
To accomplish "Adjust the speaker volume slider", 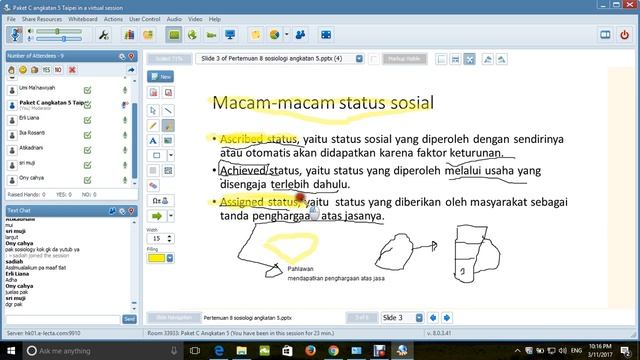I will pos(58,31).
